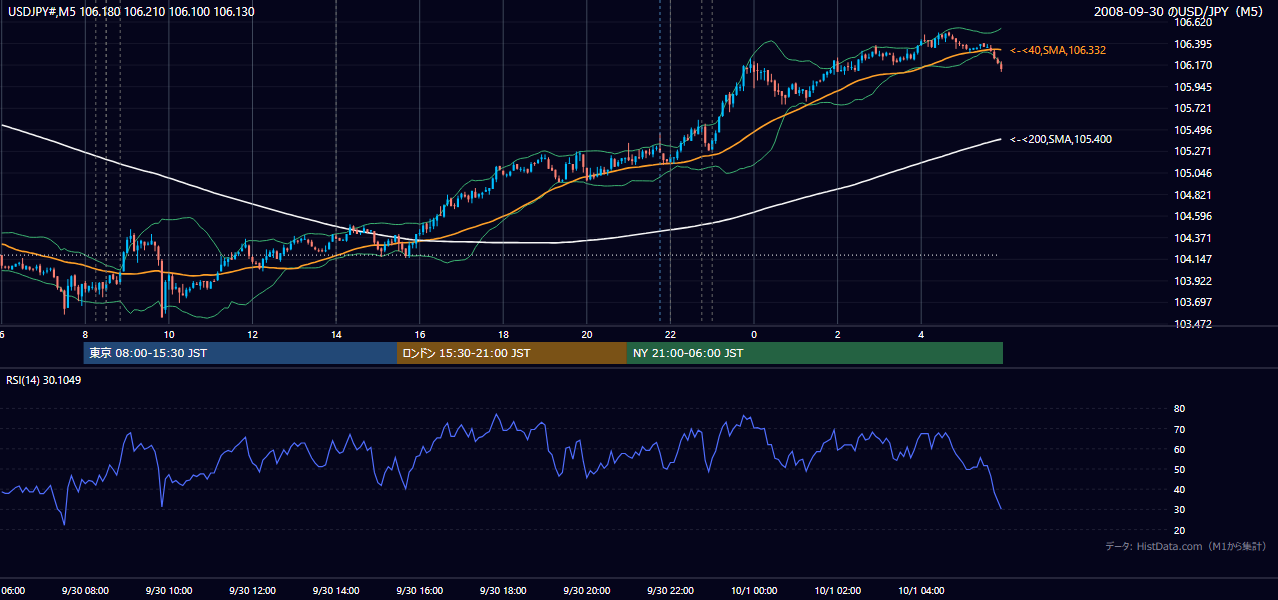Click price axis label 105.721

coord(1194,108)
